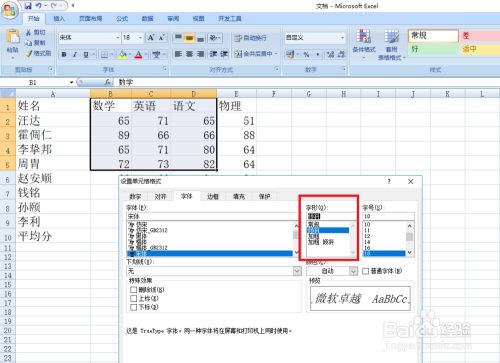Center cell text horizontally
Viewport: 500px width, 363px height.
189,54
